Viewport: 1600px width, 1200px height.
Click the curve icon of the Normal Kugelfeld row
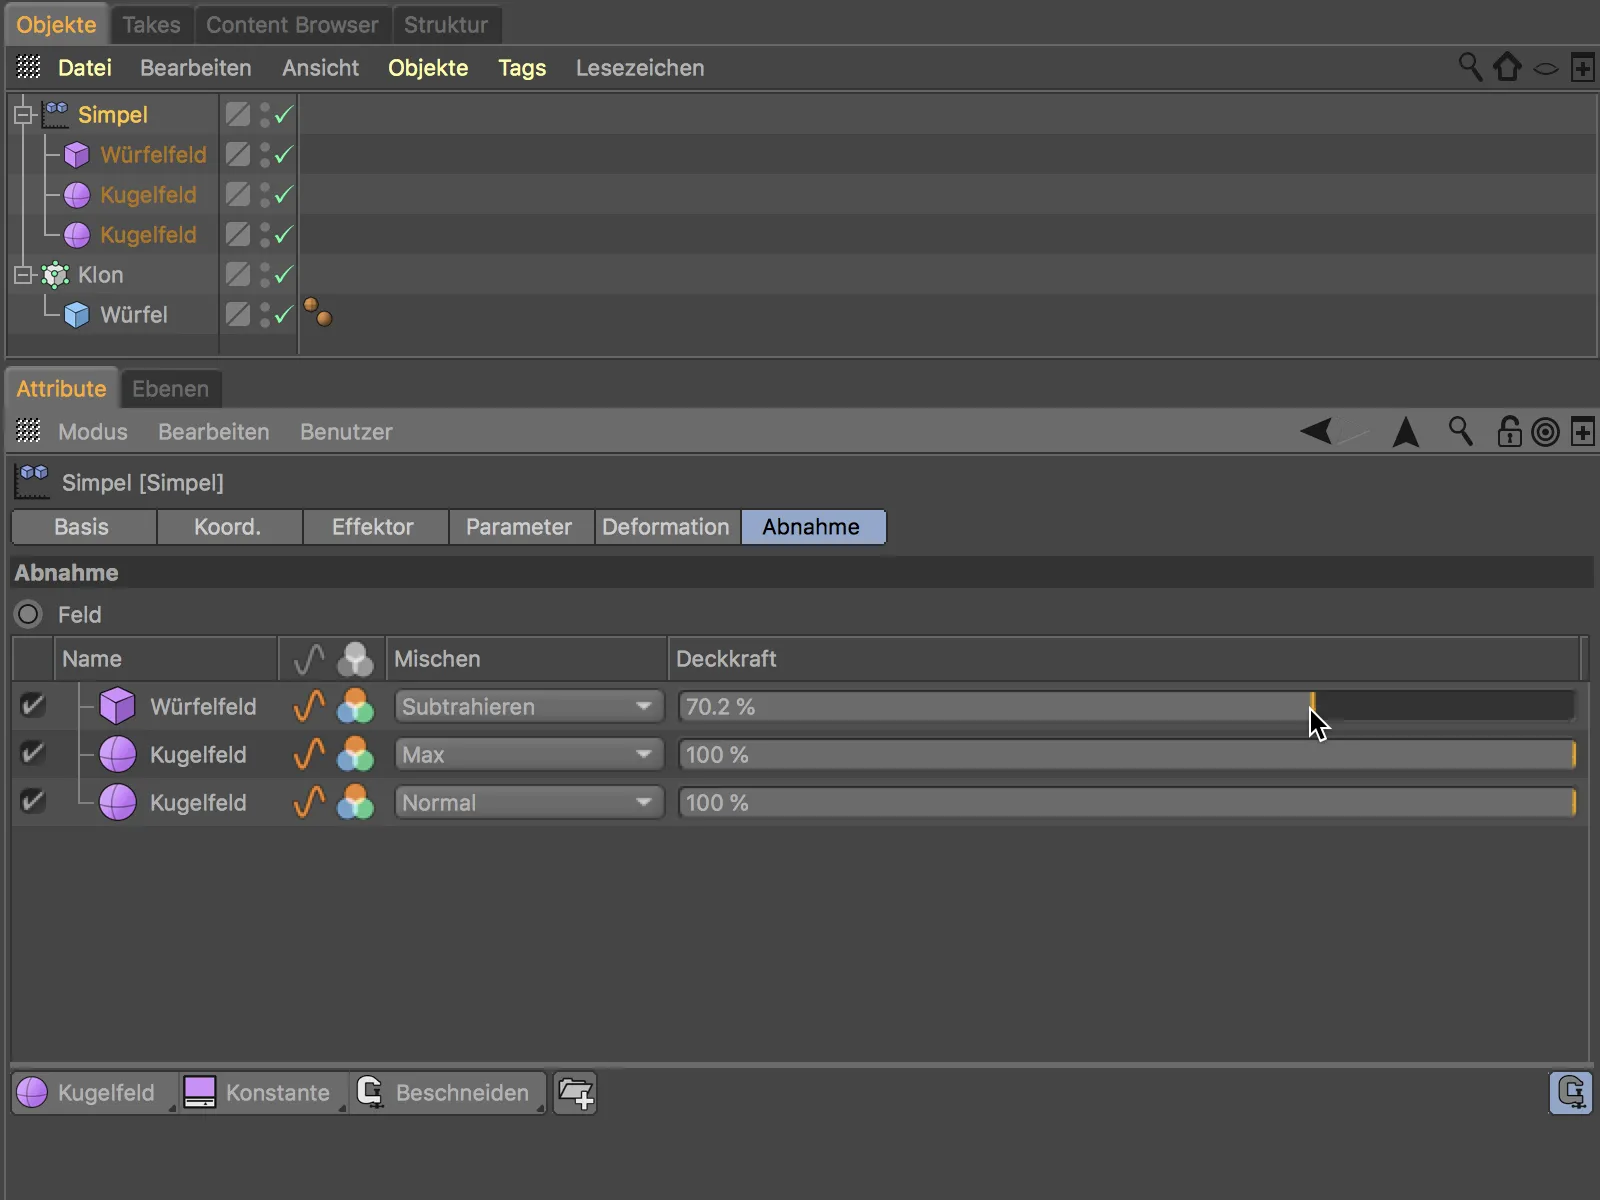tap(309, 802)
